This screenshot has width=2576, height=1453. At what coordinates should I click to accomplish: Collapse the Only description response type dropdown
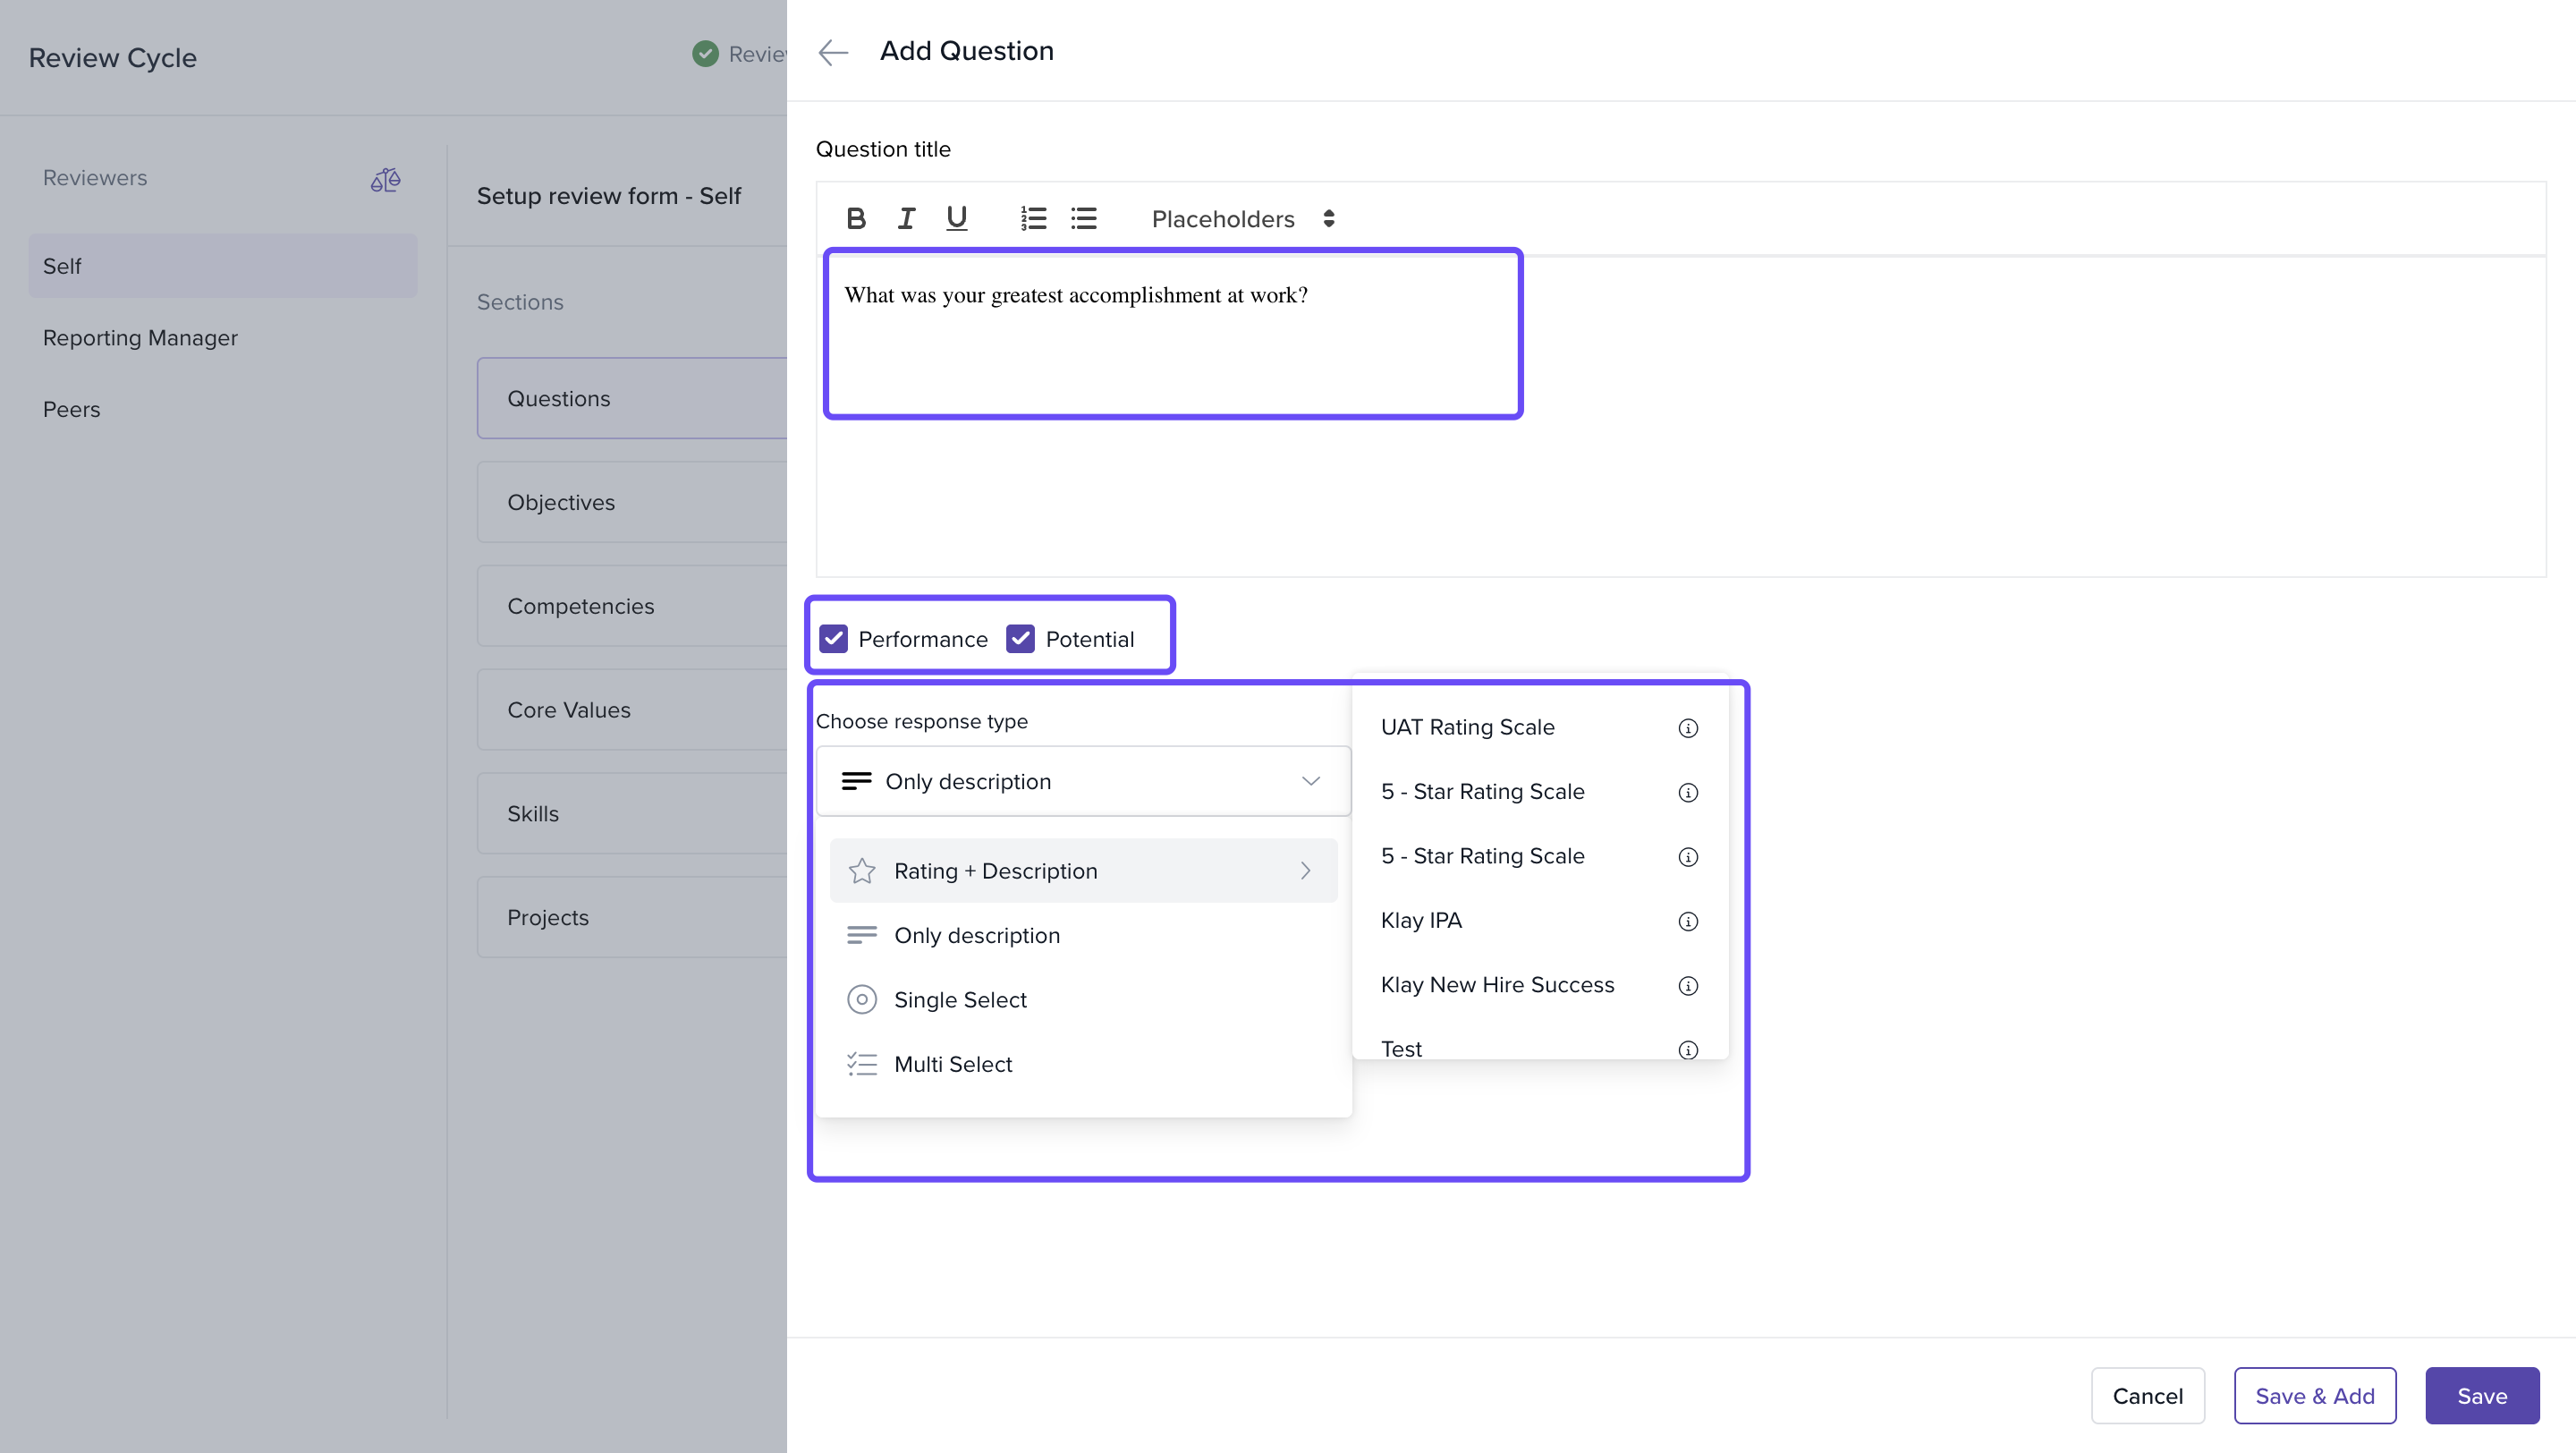(x=1083, y=781)
